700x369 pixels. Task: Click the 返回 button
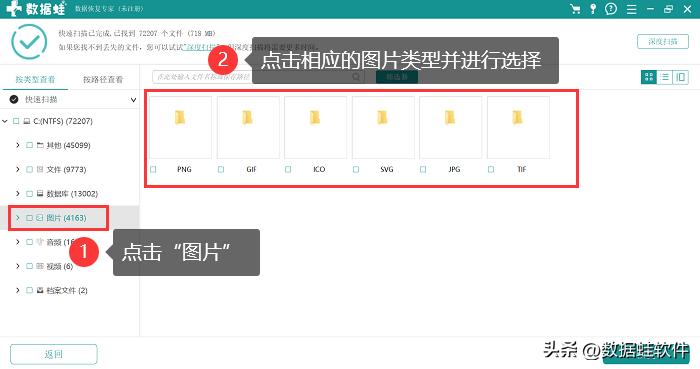pyautogui.click(x=54, y=354)
